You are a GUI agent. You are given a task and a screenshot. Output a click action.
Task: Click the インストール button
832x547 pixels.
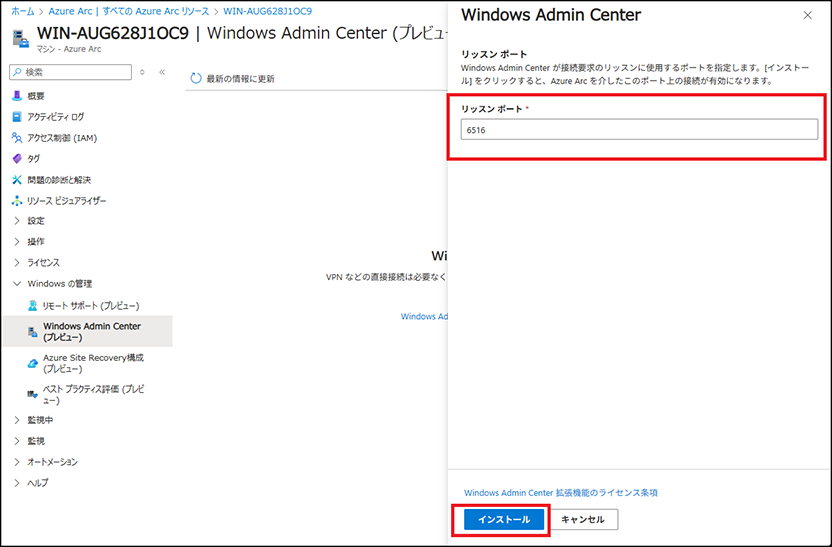point(504,519)
